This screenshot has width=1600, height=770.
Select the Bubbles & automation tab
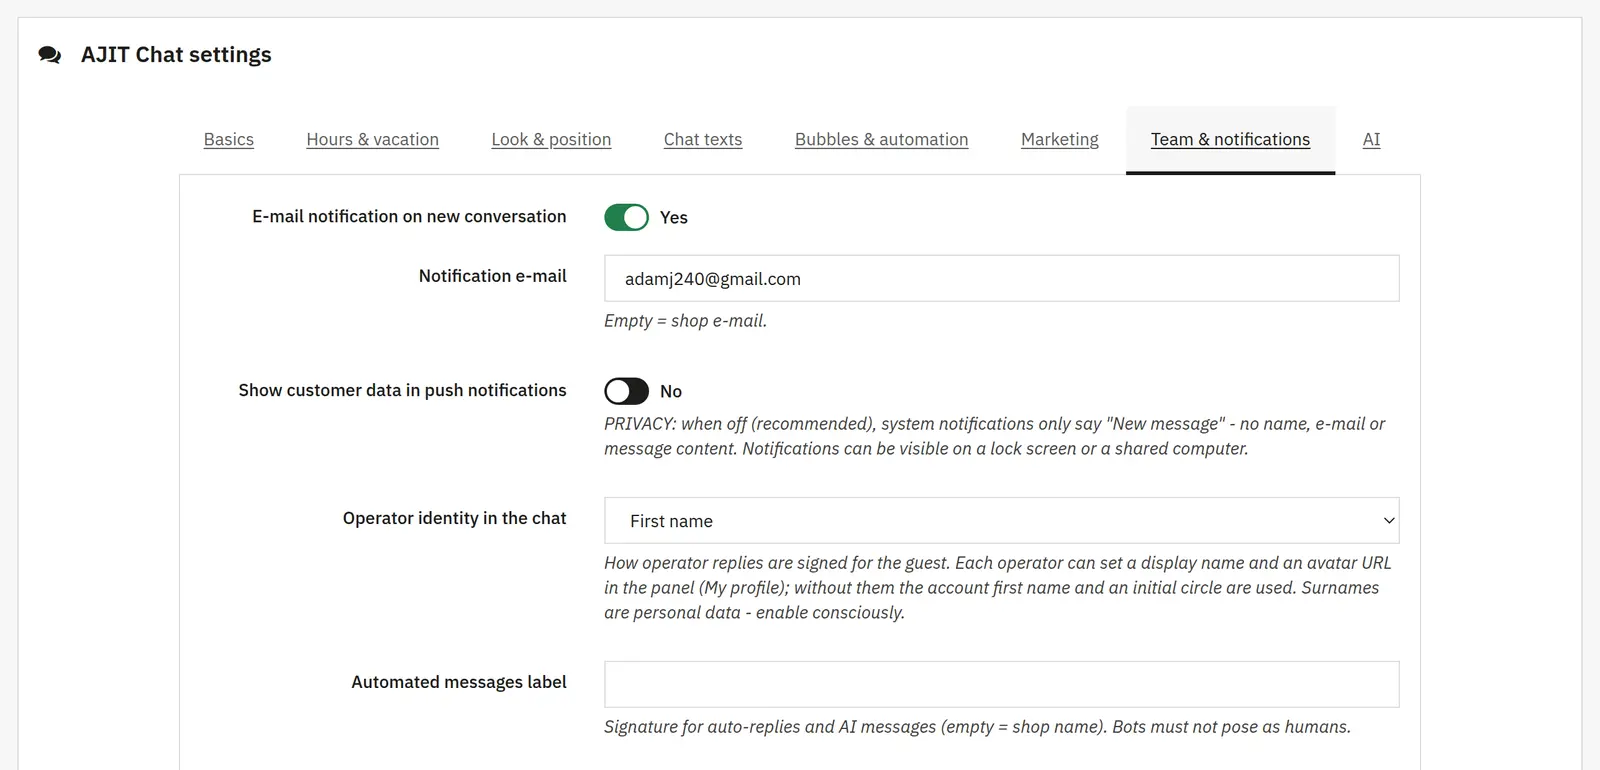point(882,140)
